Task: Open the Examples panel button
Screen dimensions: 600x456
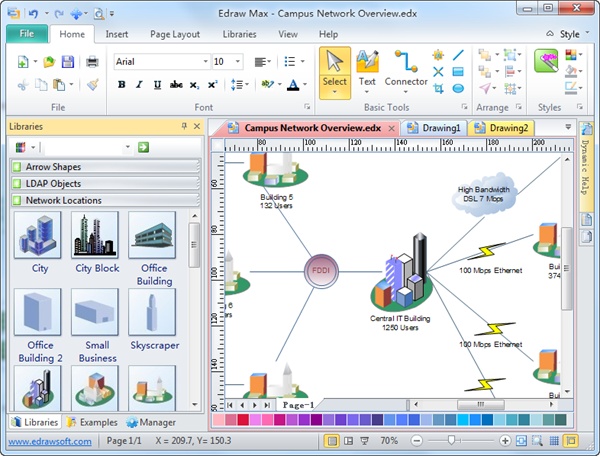Action: click(x=92, y=422)
